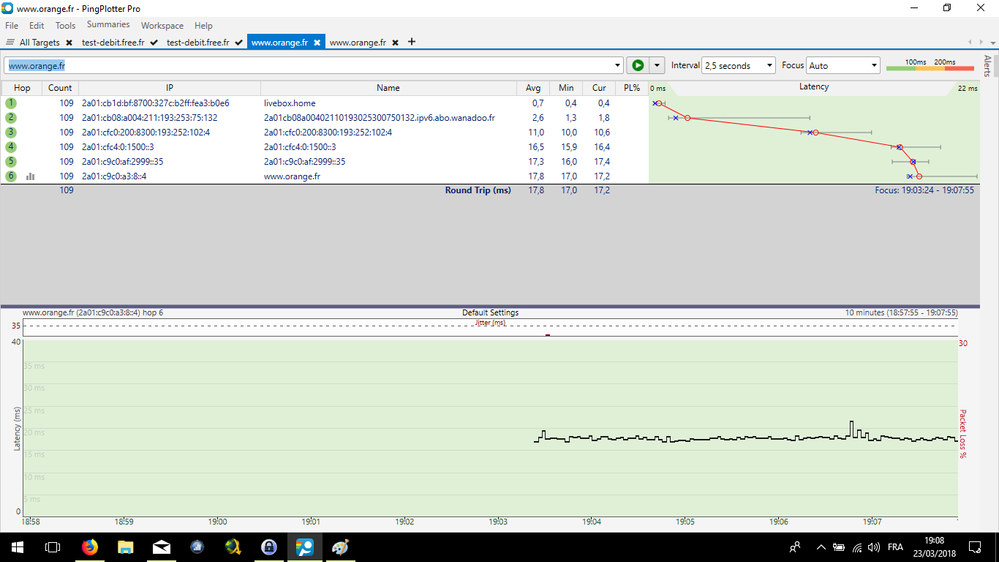
Task: Click the Cur column header
Action: pyautogui.click(x=599, y=88)
